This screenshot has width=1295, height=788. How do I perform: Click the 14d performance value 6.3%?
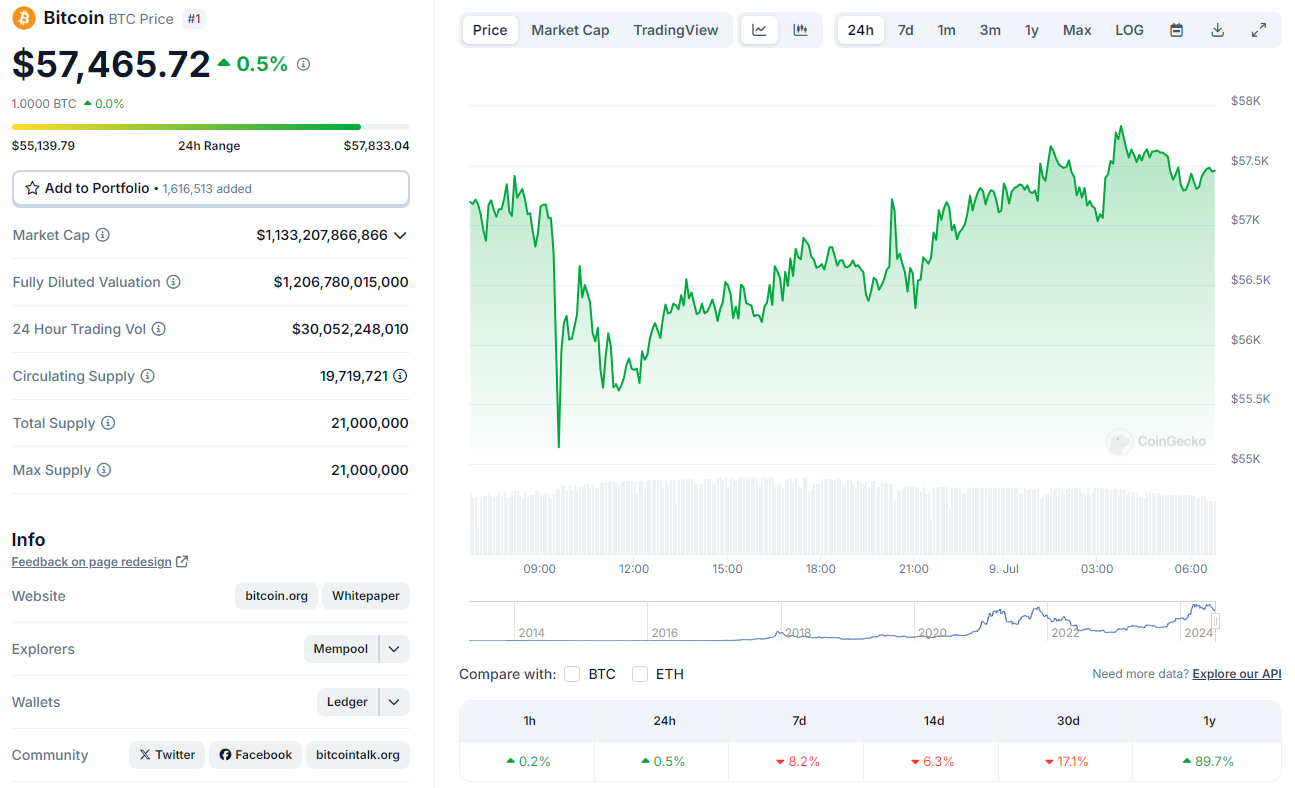tap(932, 762)
